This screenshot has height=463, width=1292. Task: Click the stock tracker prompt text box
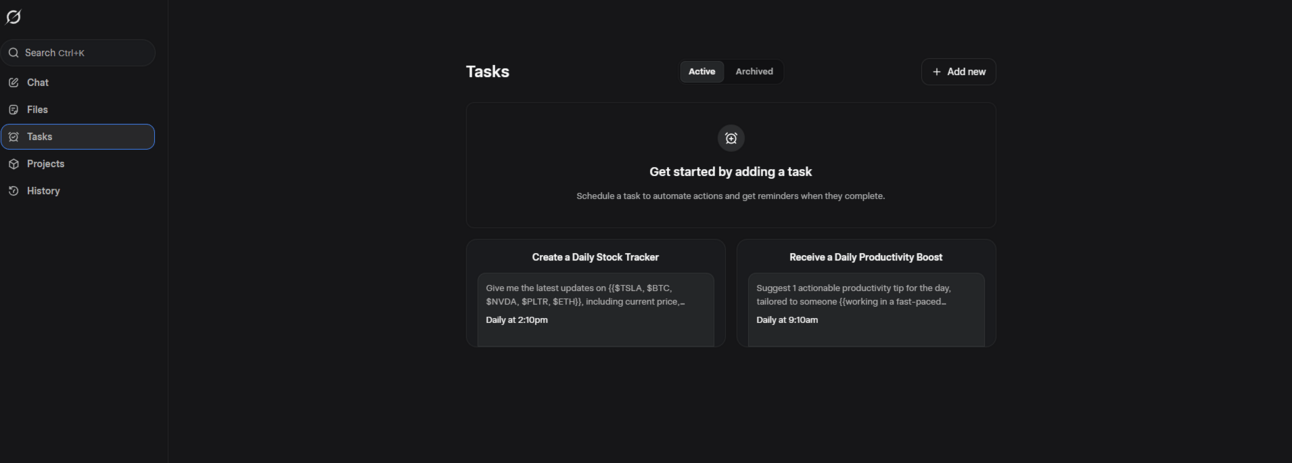click(596, 310)
